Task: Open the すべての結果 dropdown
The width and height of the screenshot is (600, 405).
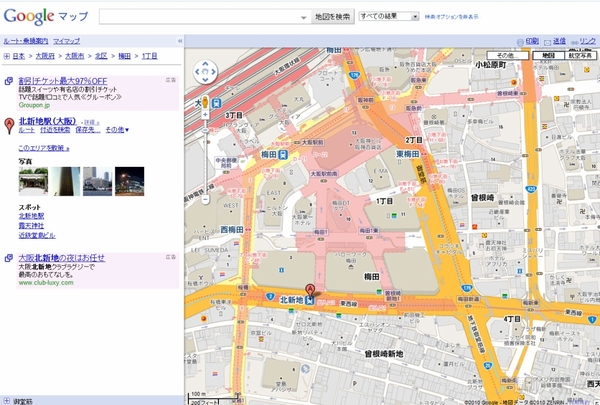Action: coord(389,16)
